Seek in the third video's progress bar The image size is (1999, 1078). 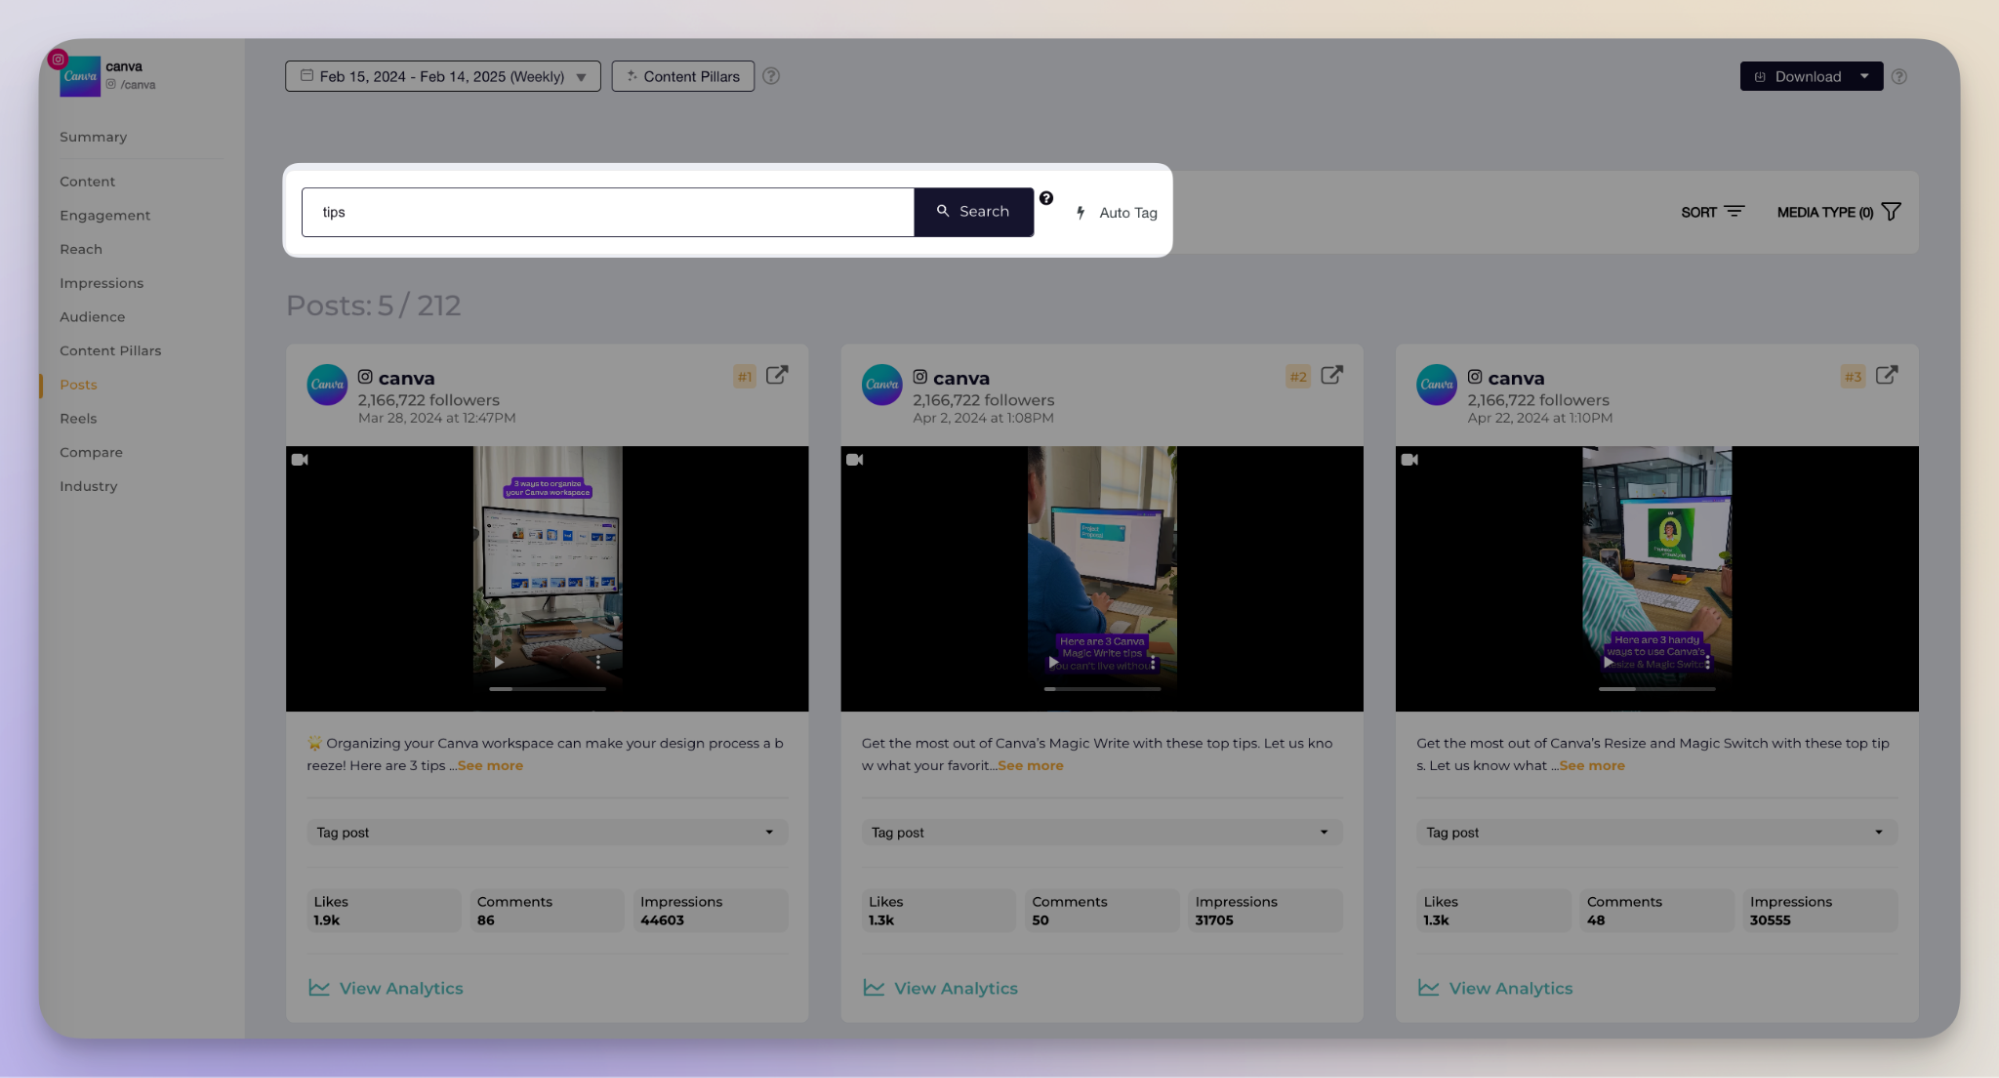point(1657,689)
